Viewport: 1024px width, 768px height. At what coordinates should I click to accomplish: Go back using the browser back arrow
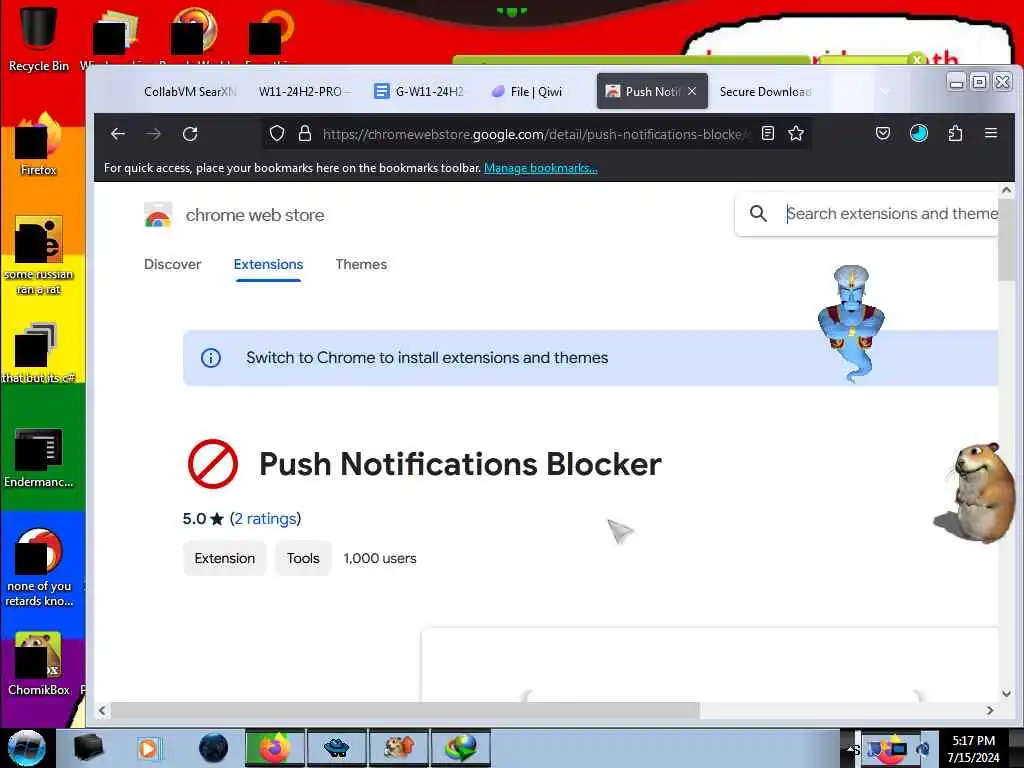pos(118,134)
